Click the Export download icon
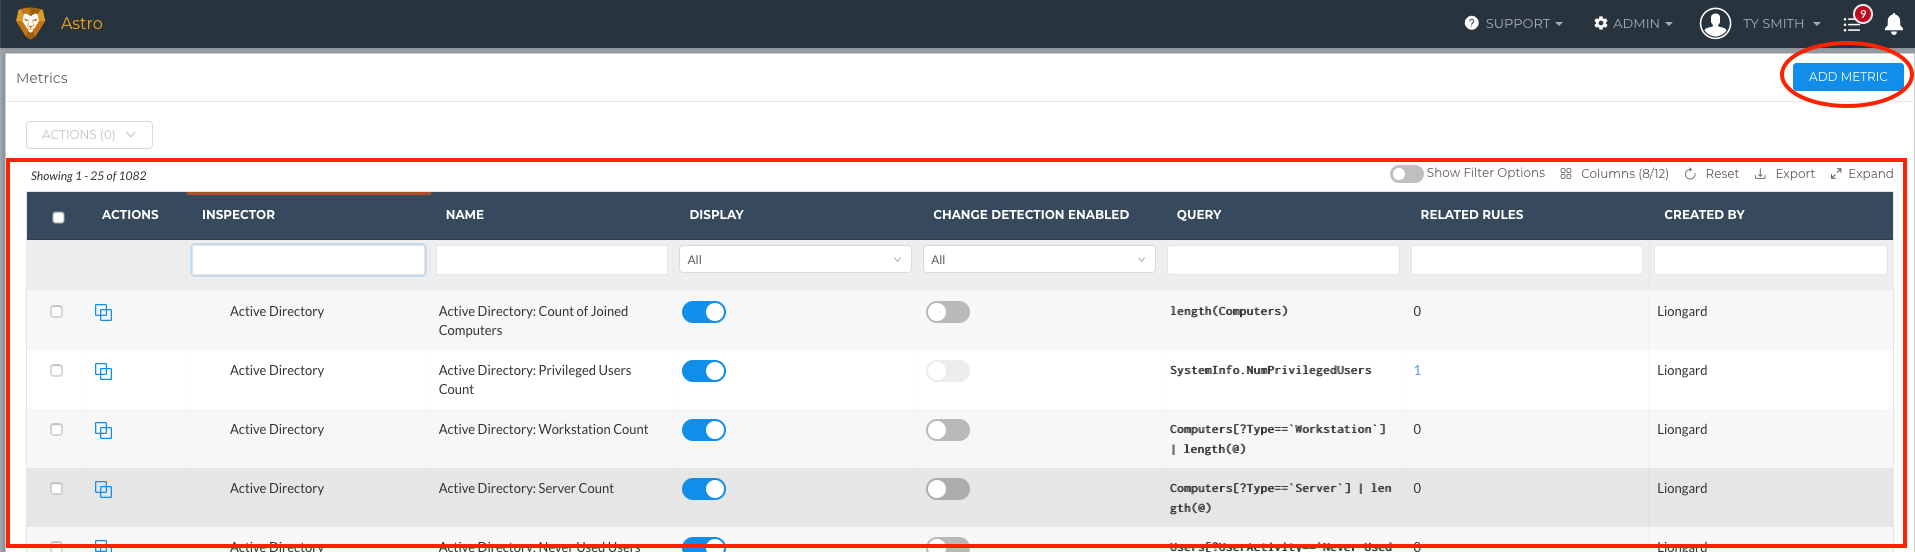The width and height of the screenshot is (1915, 552). click(x=1760, y=174)
